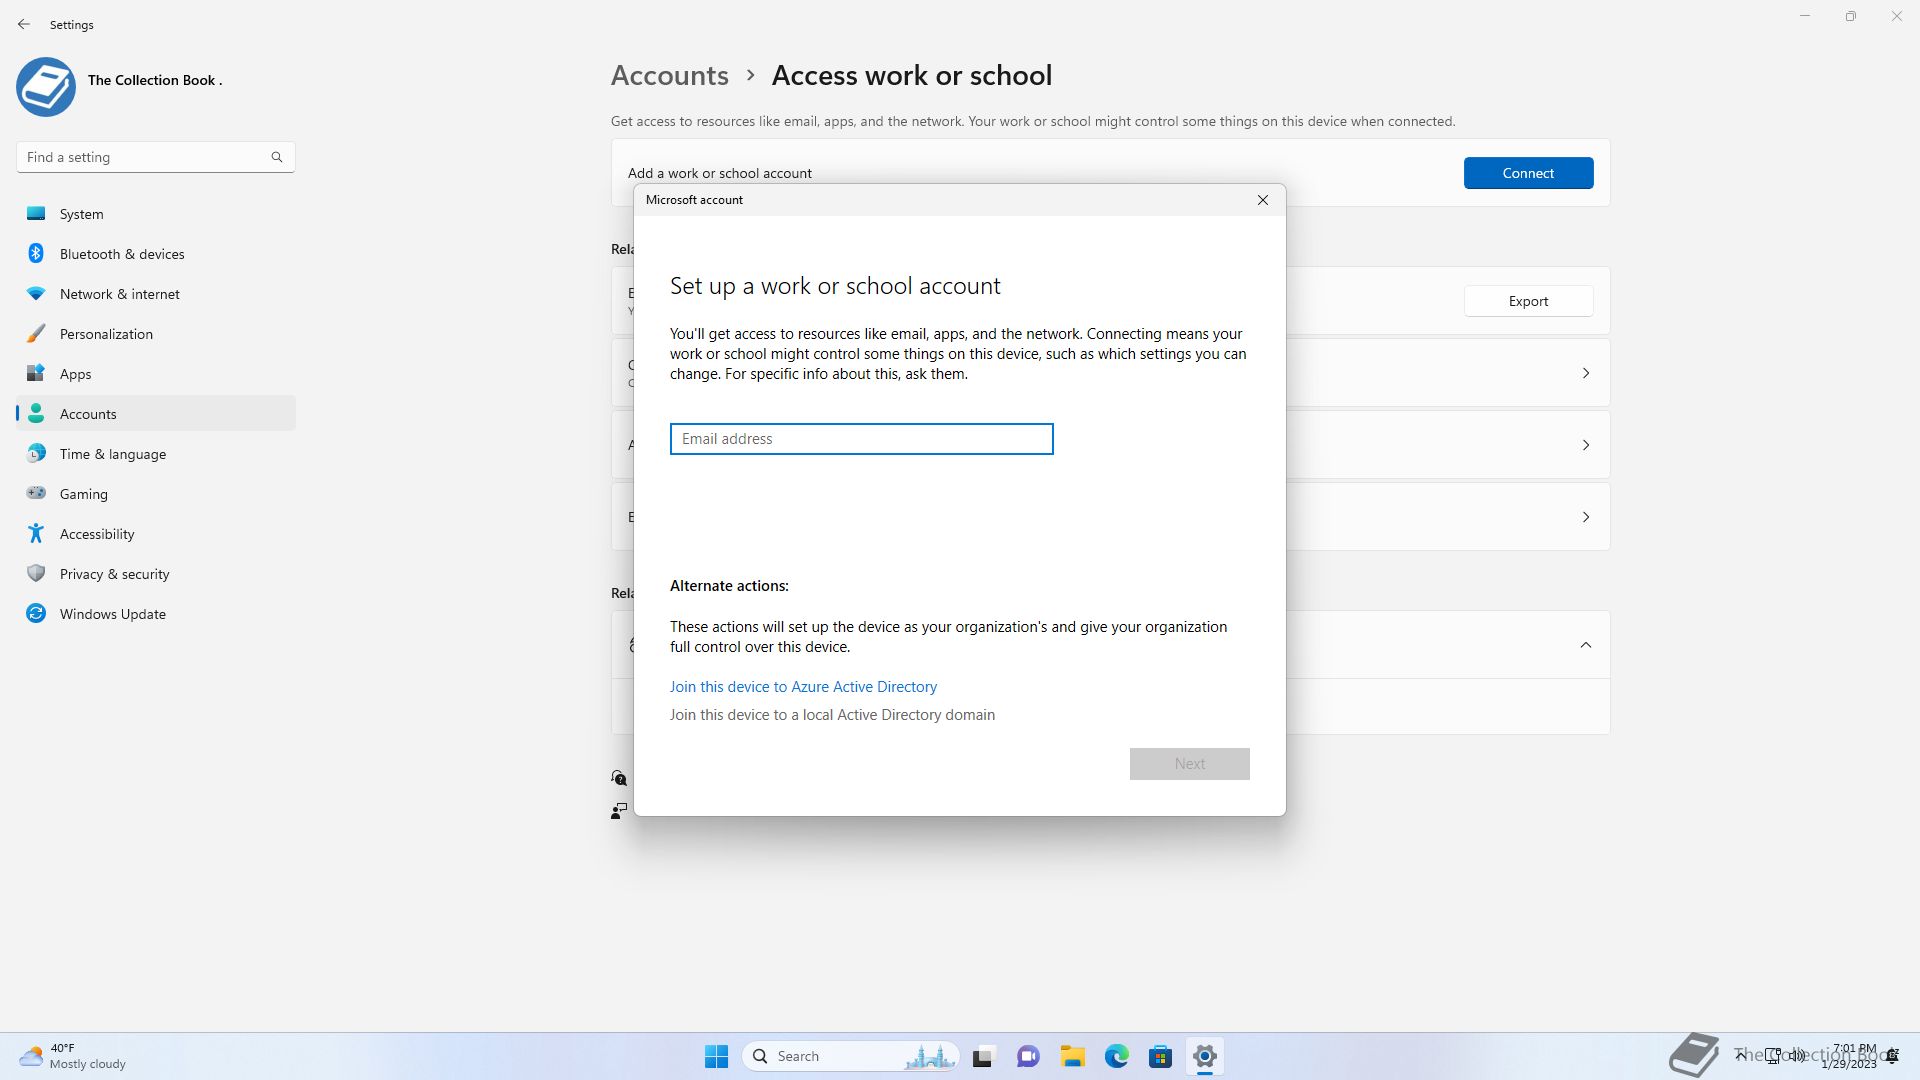Click the Windows Update sync icon
The image size is (1920, 1080).
(36, 613)
